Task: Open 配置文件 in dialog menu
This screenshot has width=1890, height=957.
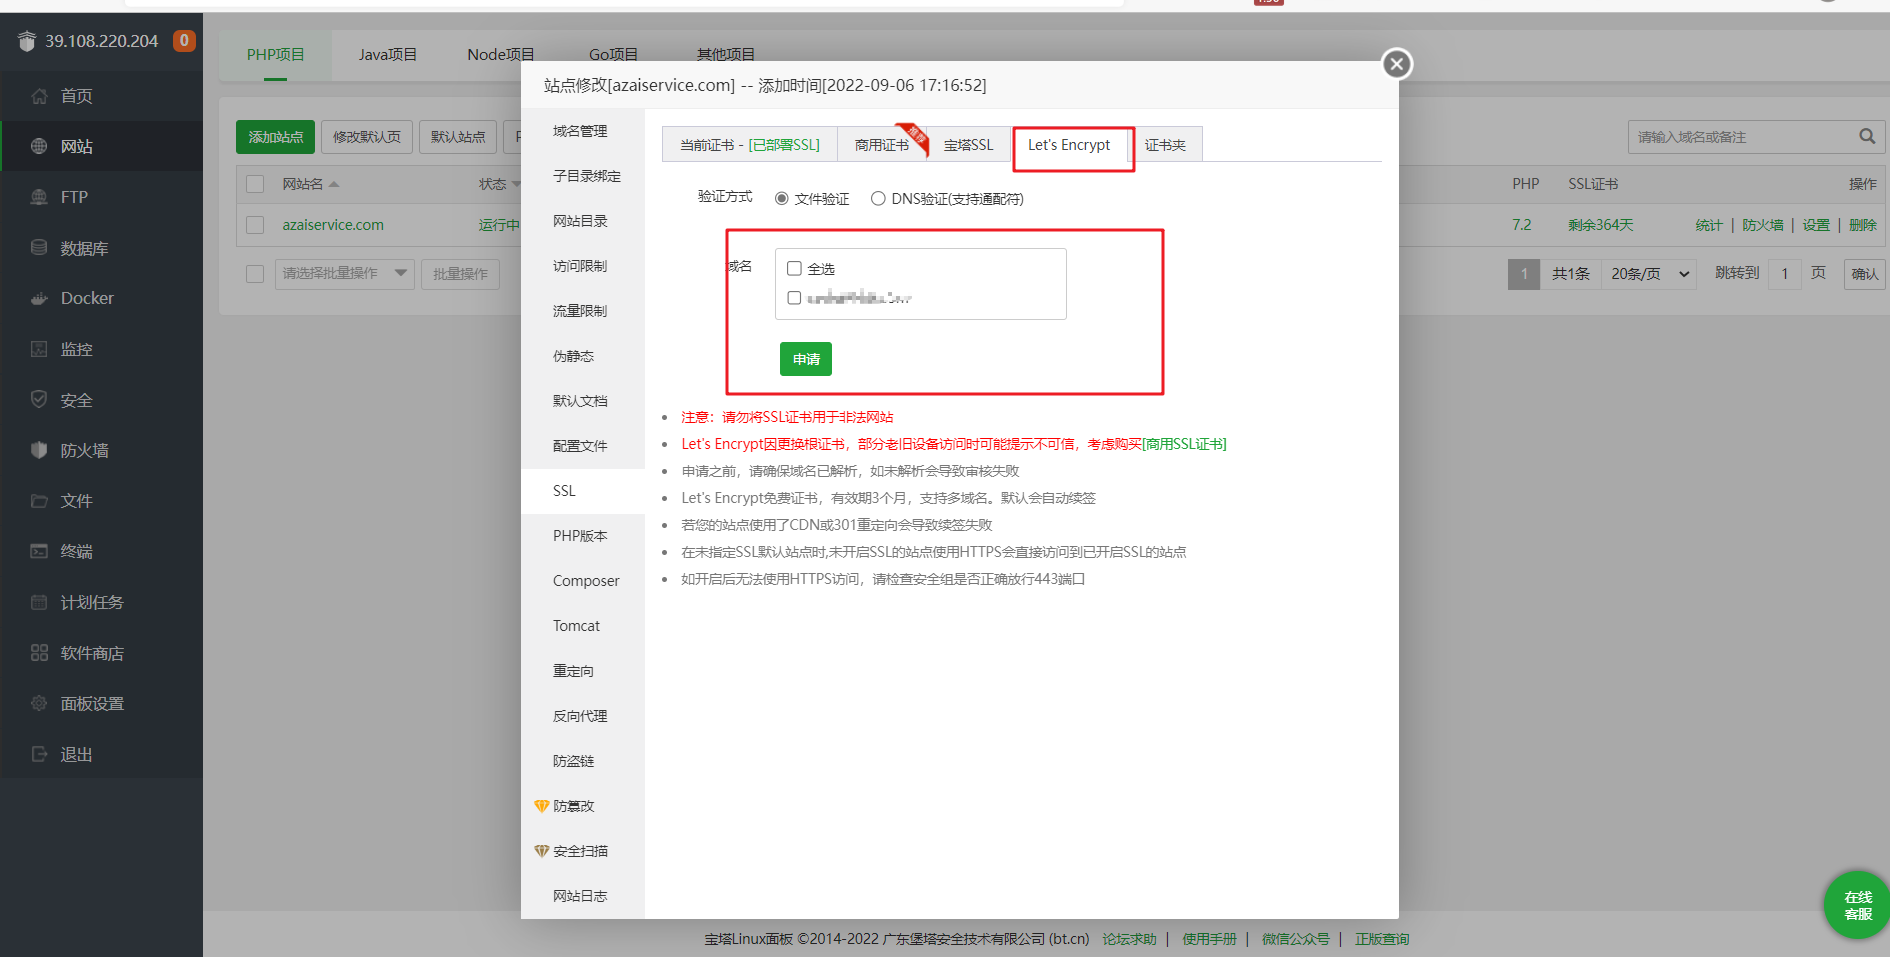Action: point(582,446)
